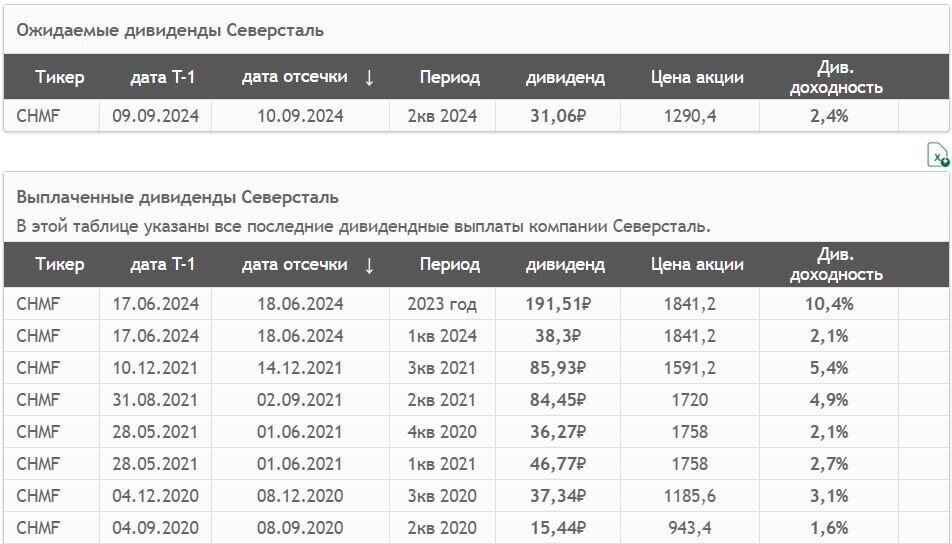
Task: Click 18.06.2024 in the 2023 год row
Action: [x=300, y=304]
